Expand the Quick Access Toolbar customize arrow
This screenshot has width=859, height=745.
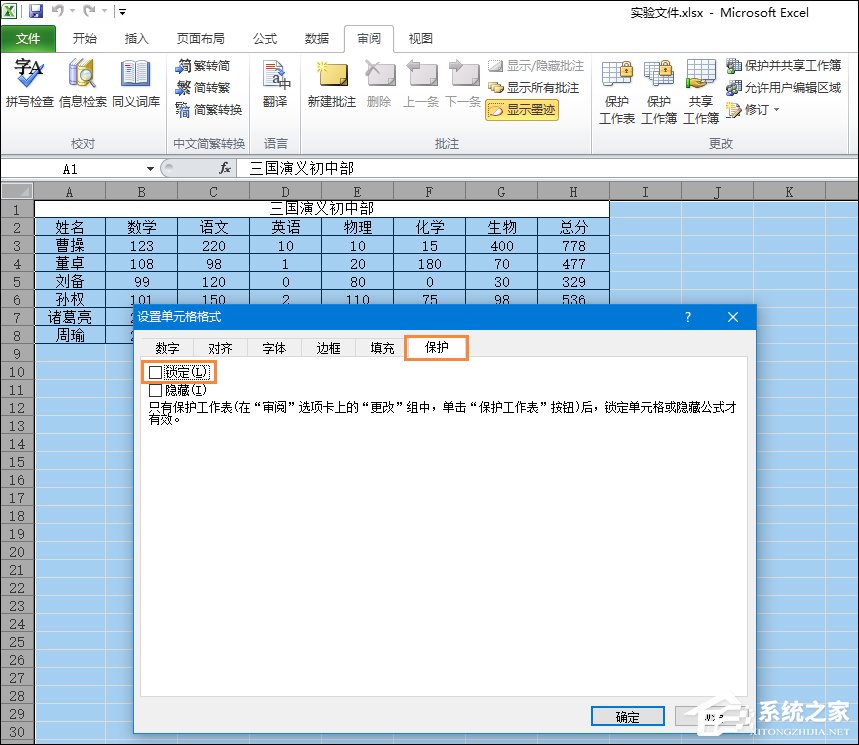(x=122, y=9)
